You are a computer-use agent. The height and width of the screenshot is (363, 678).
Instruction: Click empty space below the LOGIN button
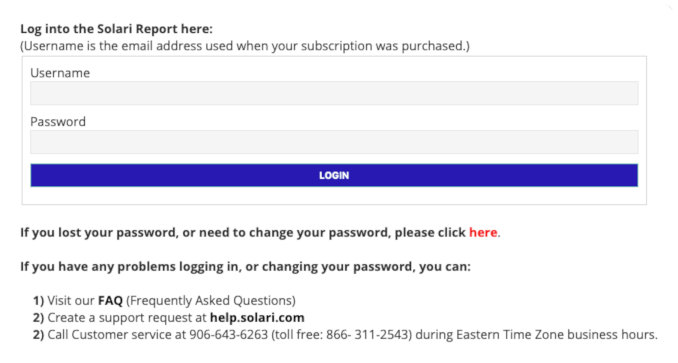(x=334, y=196)
